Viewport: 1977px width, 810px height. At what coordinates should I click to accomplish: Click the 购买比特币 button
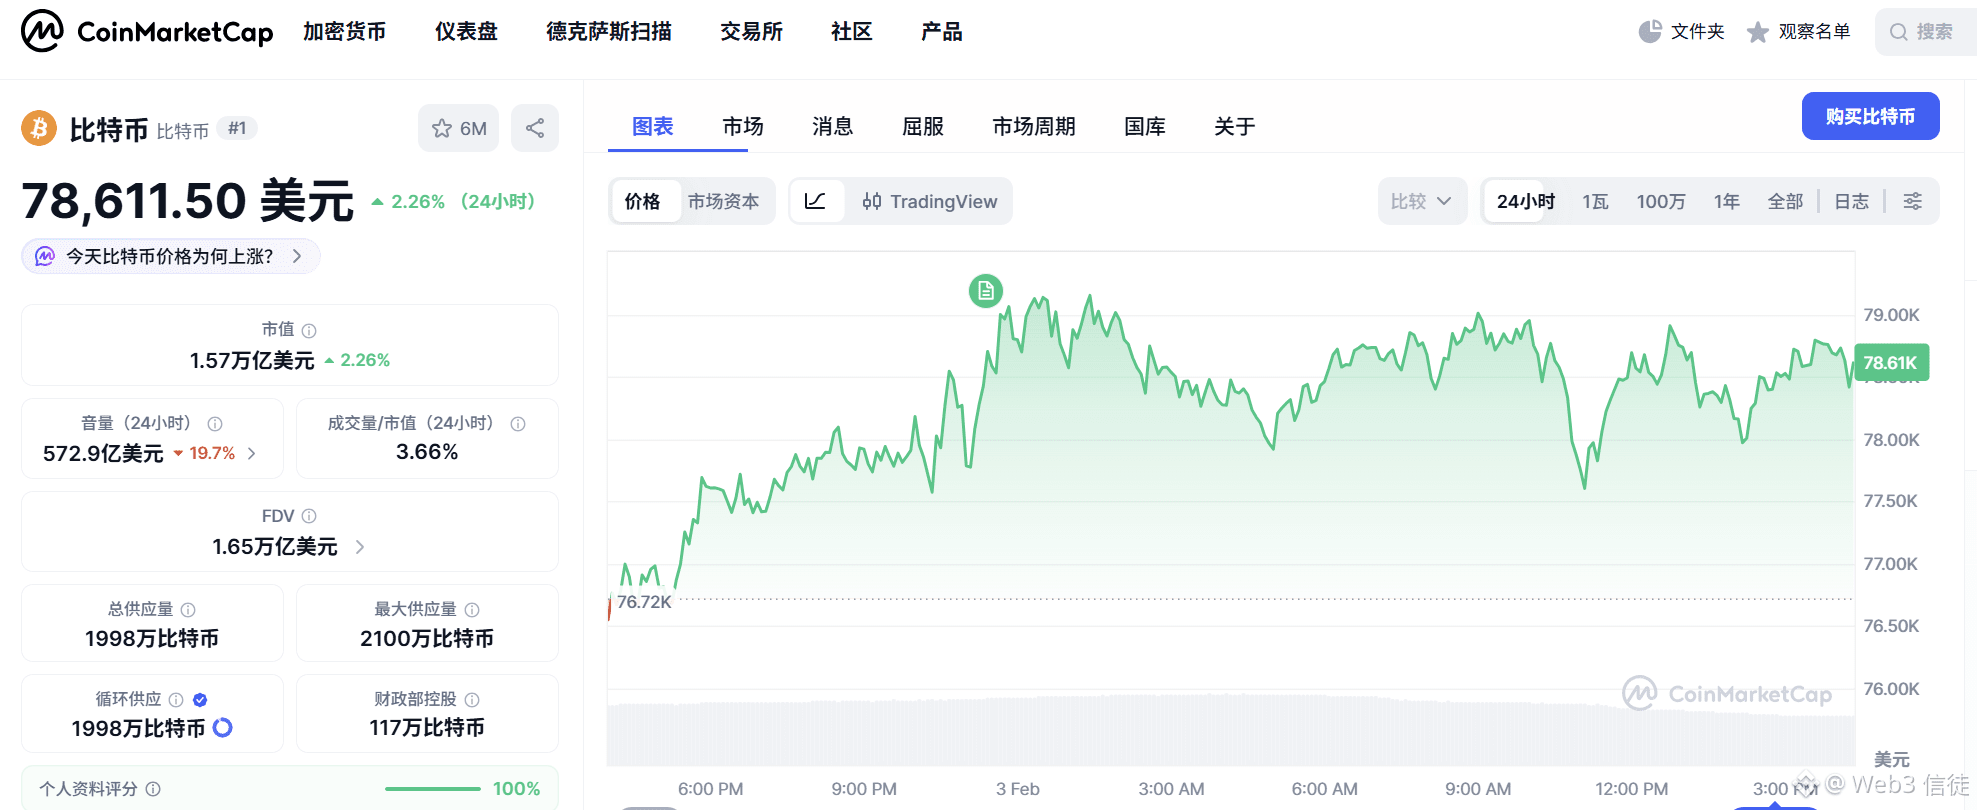[1870, 116]
